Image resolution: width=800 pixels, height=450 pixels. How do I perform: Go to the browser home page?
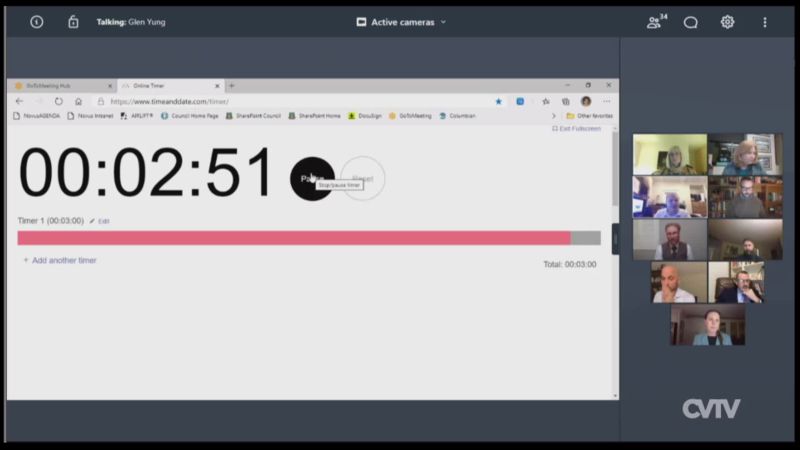point(78,101)
